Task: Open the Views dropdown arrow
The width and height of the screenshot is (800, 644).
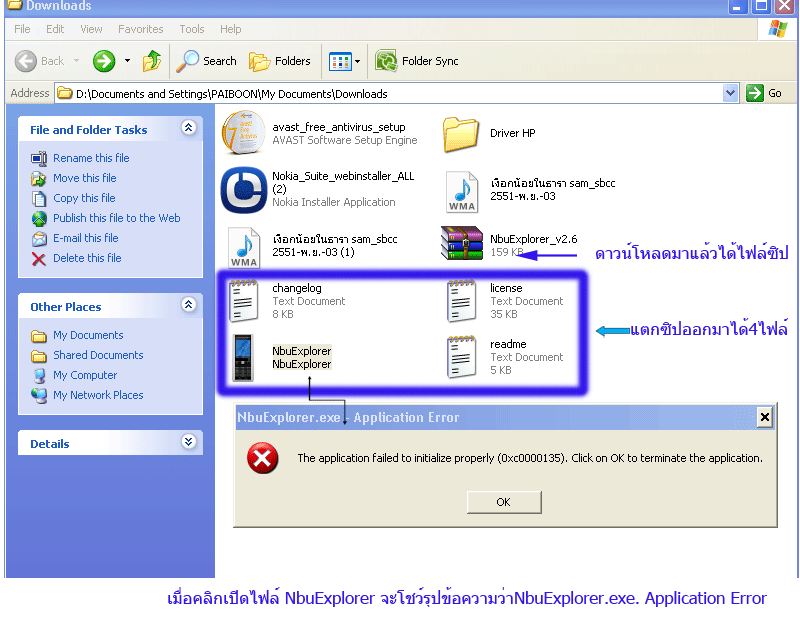Action: 358,62
